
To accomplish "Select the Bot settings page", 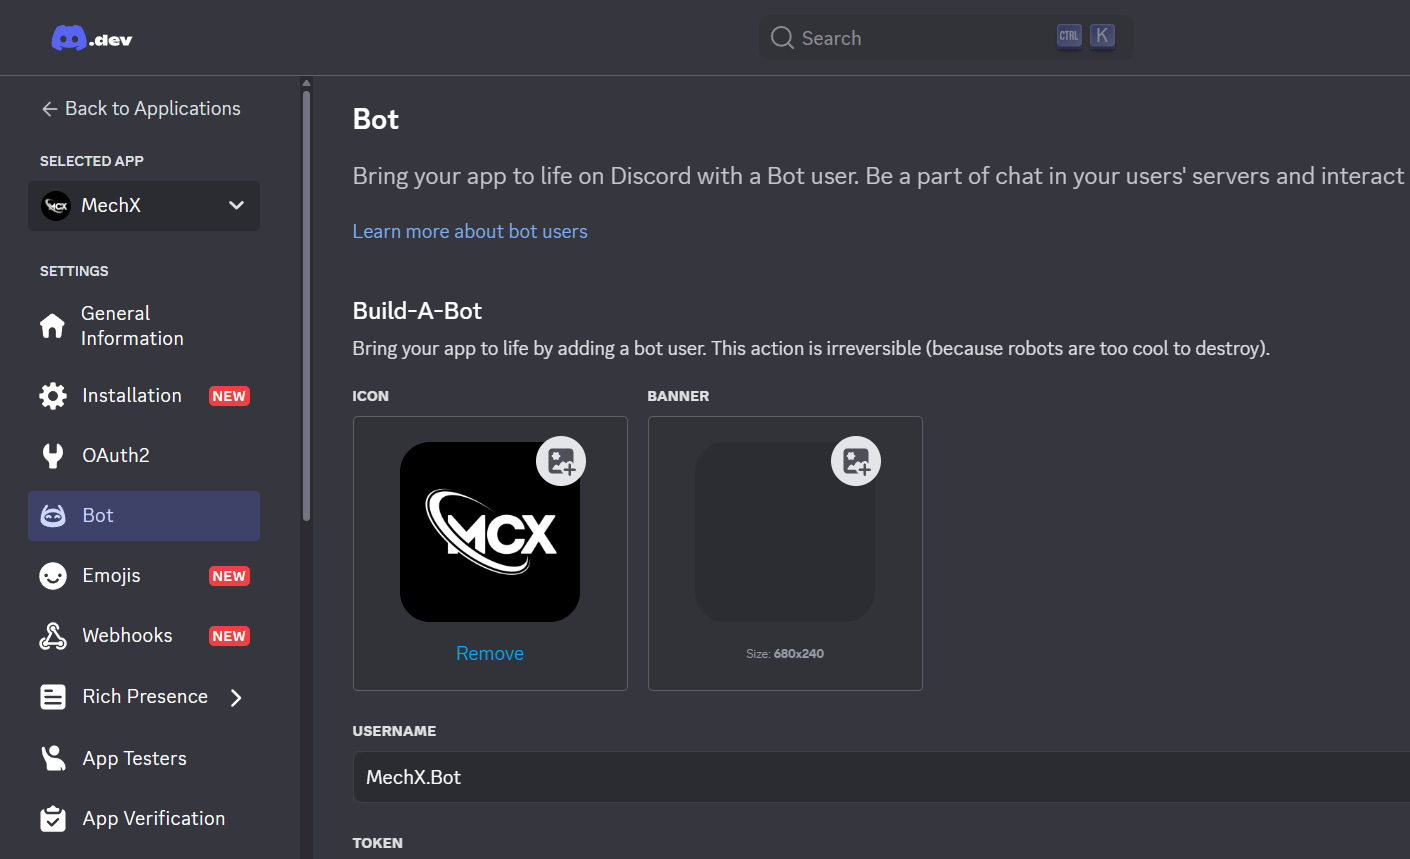I will click(x=144, y=516).
